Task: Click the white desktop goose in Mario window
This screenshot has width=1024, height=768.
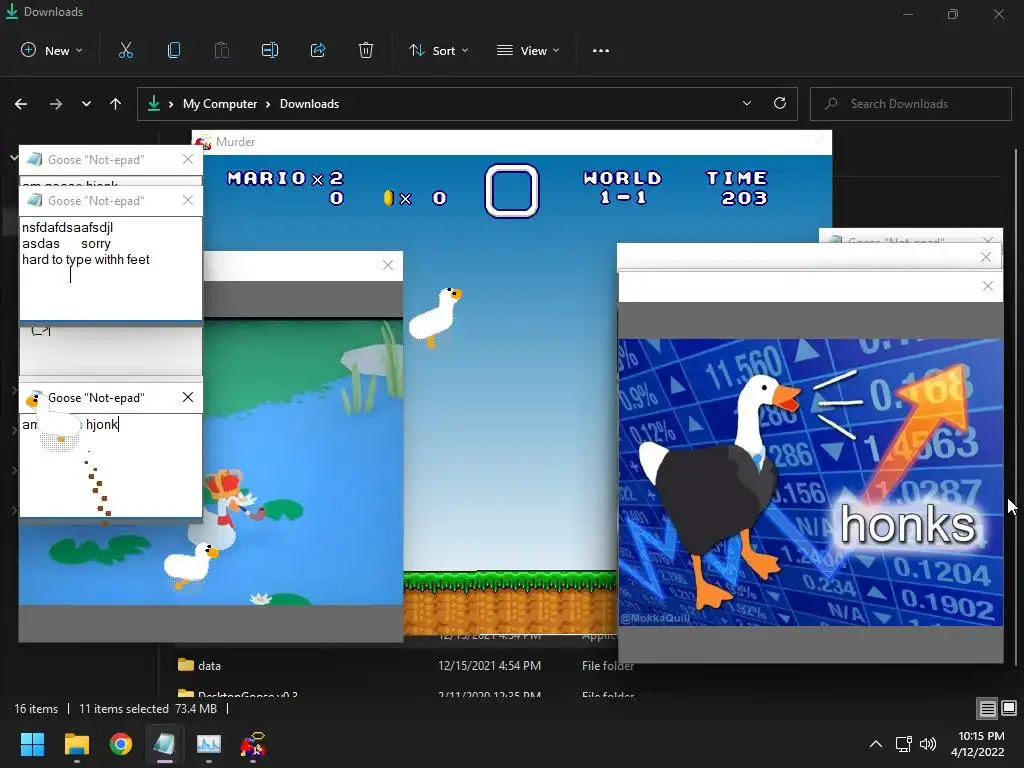Action: [x=436, y=317]
